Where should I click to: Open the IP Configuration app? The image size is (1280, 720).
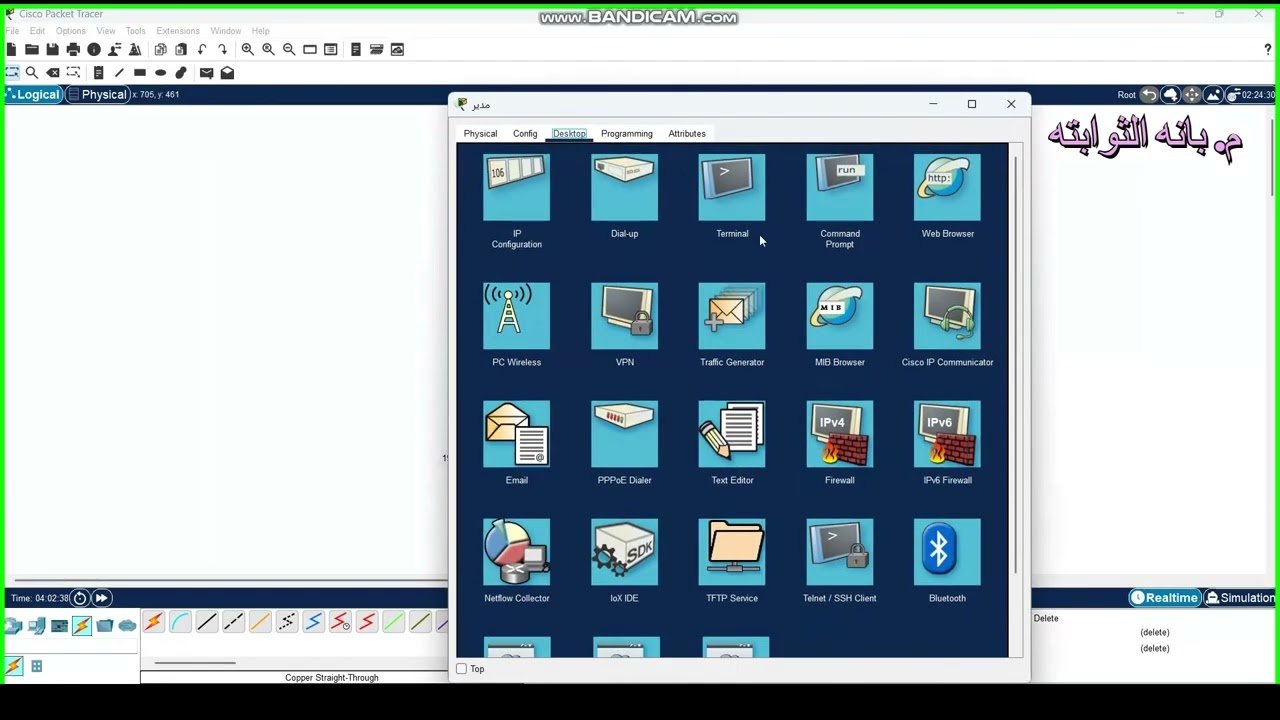[516, 188]
